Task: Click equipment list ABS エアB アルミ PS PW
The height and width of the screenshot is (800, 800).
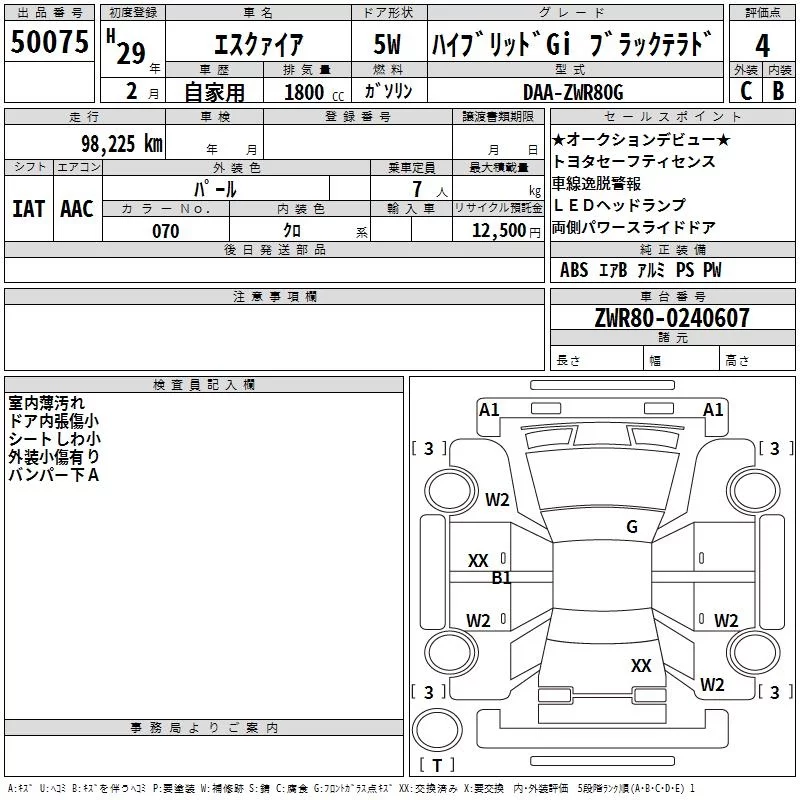Action: (641, 270)
